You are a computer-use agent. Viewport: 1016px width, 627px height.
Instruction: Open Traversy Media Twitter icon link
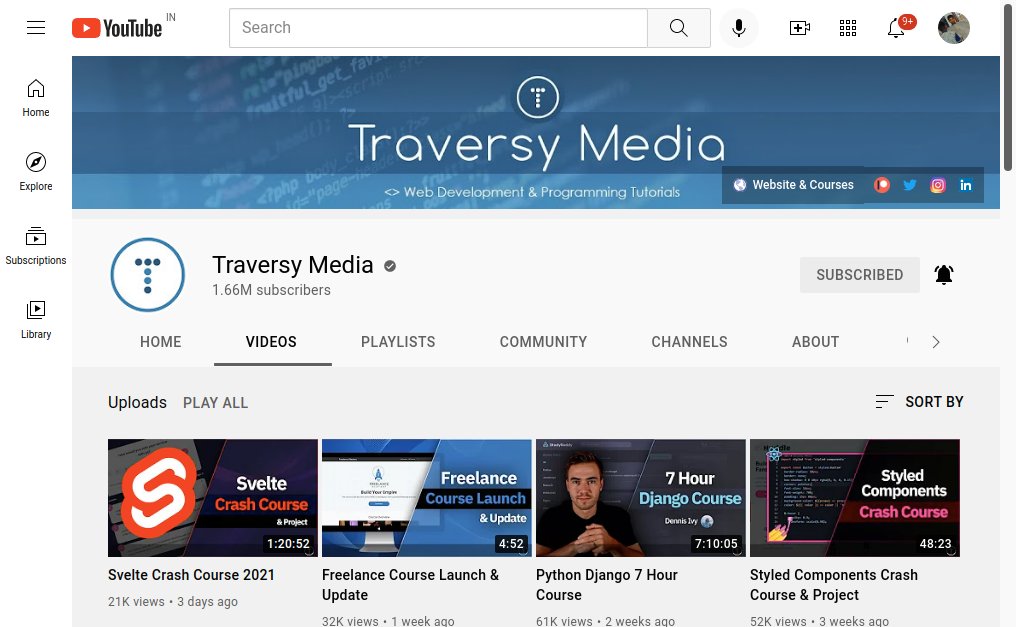[x=910, y=185]
